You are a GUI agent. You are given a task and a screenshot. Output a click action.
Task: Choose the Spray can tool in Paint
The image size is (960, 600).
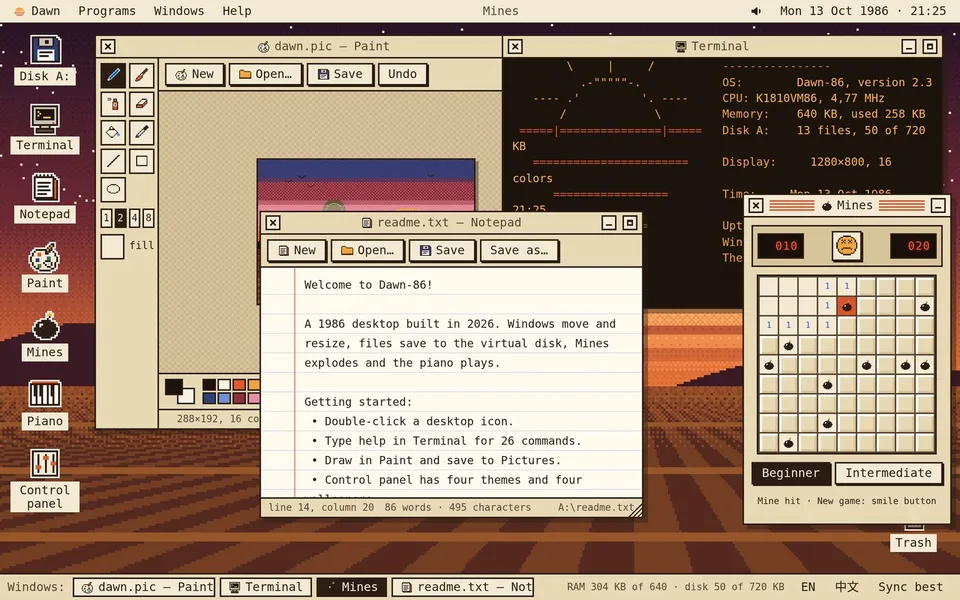tap(113, 104)
